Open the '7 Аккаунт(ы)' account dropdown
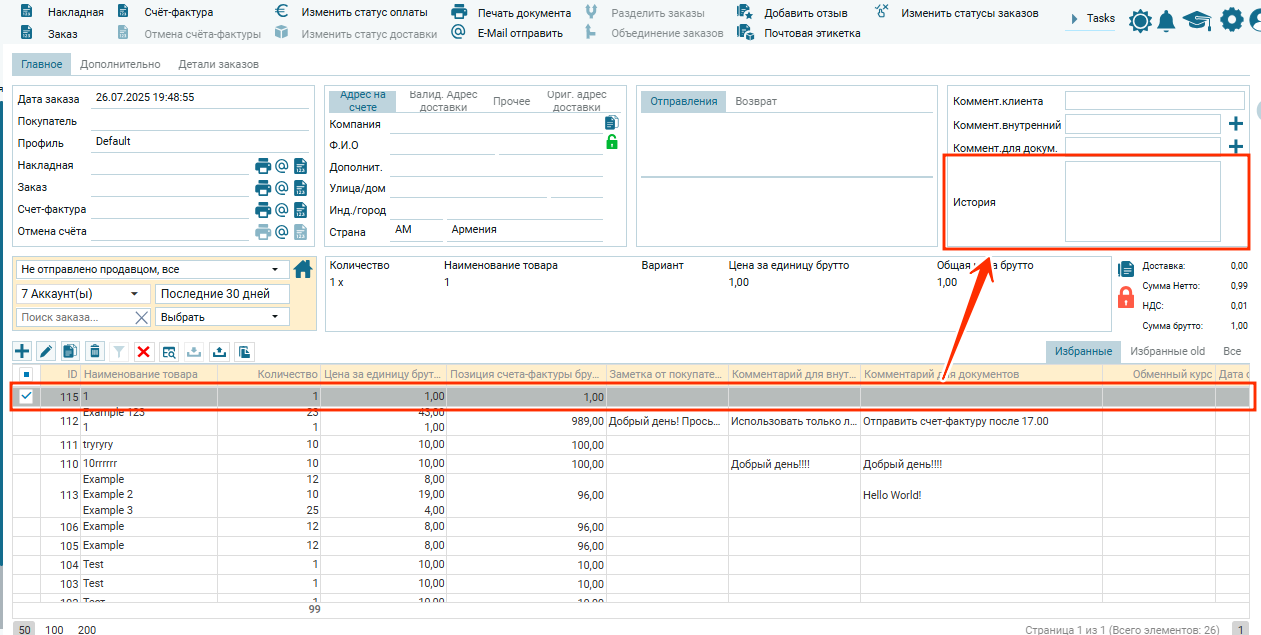 click(x=133, y=294)
